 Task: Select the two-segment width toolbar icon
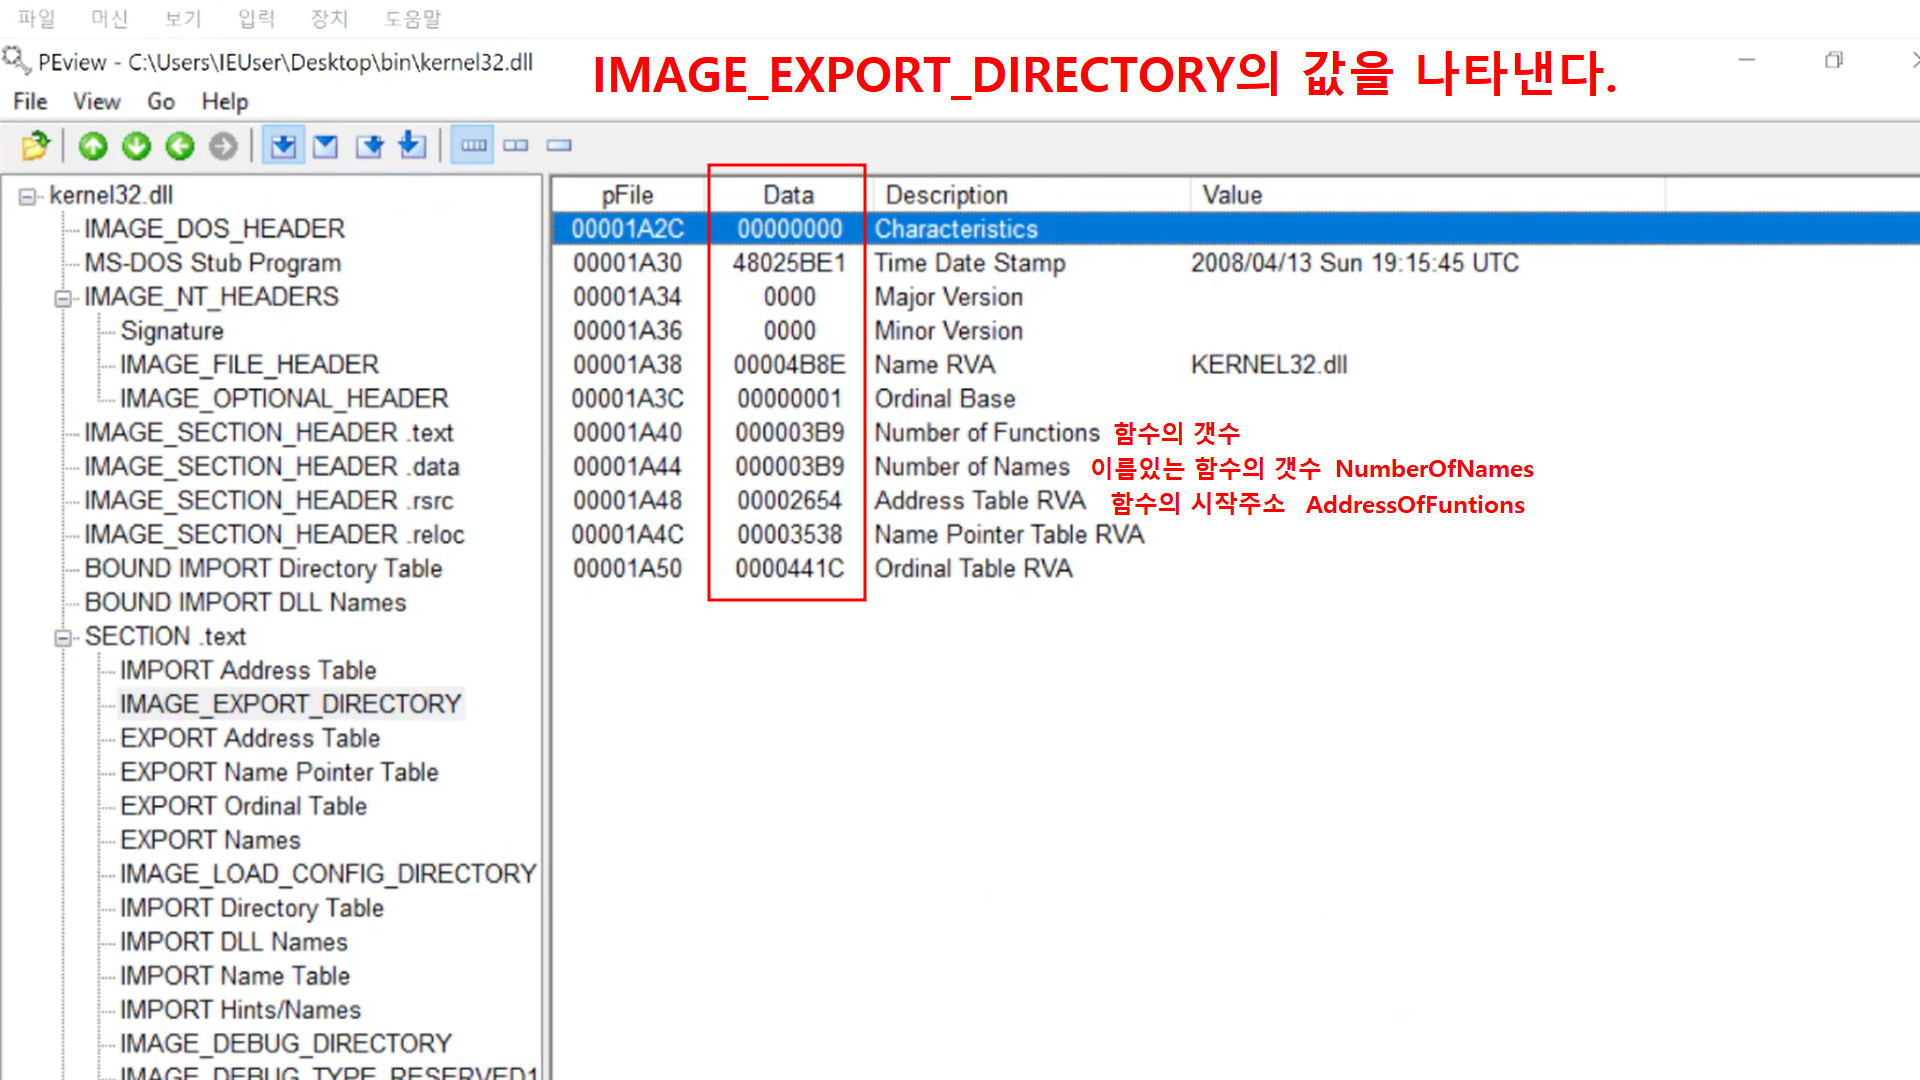coord(516,146)
